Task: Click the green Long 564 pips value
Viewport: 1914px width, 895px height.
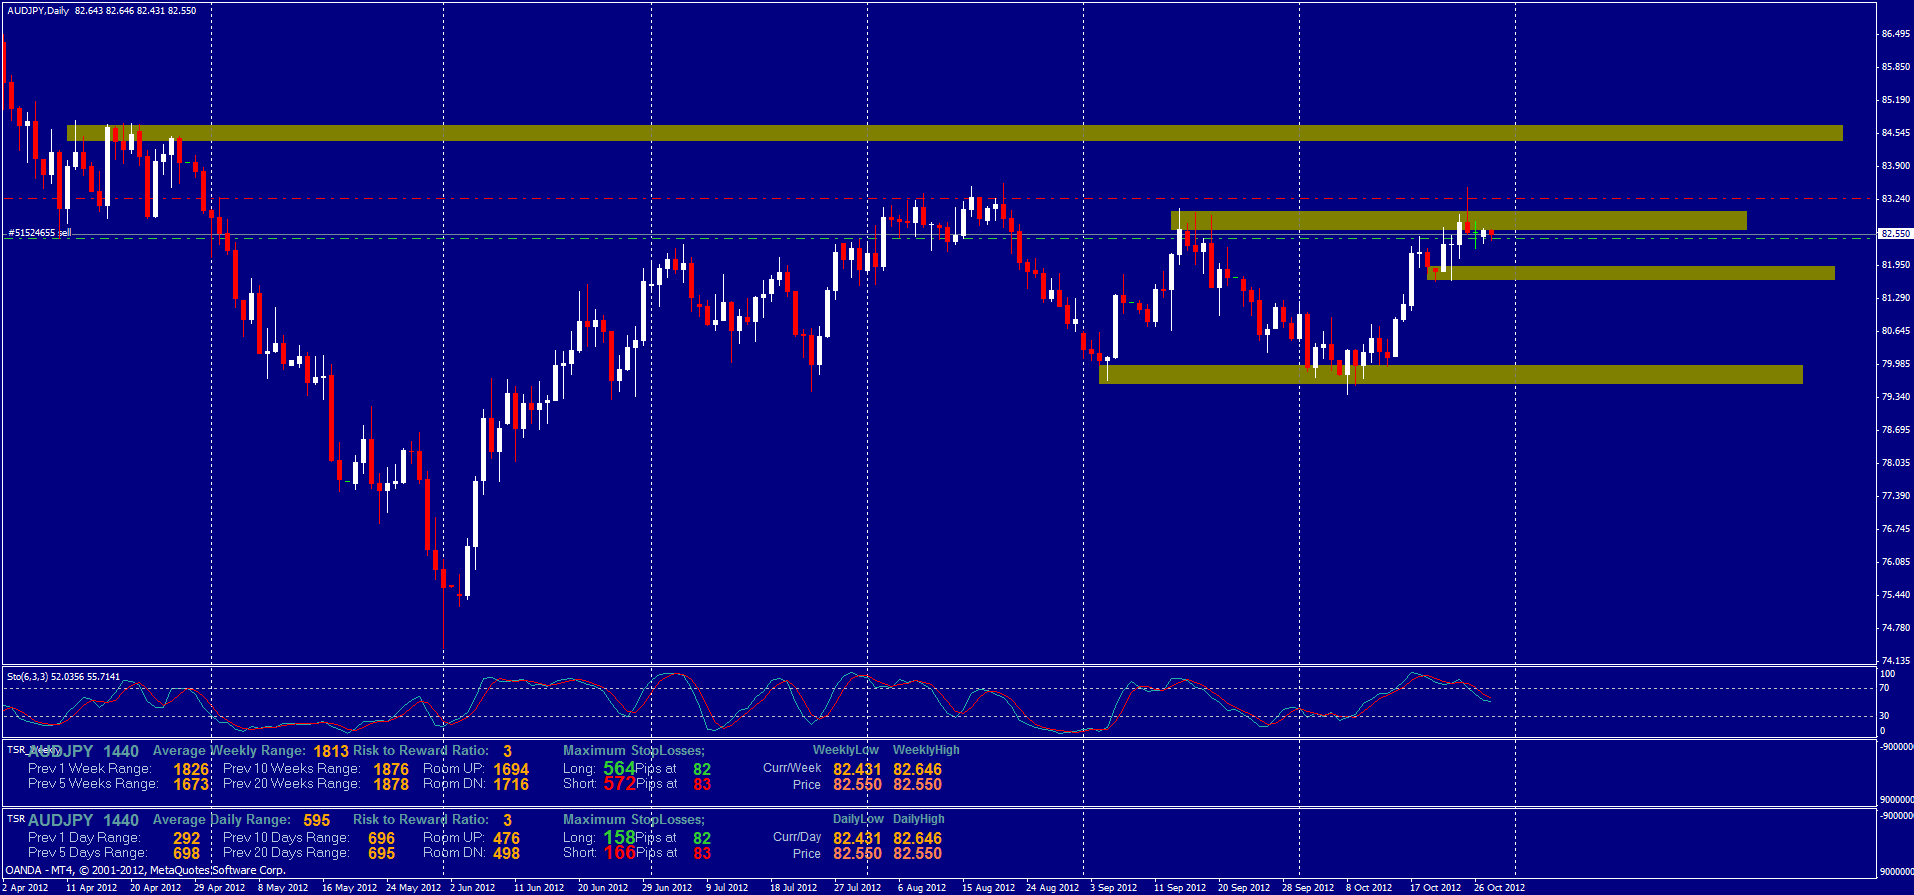Action: click(x=619, y=768)
